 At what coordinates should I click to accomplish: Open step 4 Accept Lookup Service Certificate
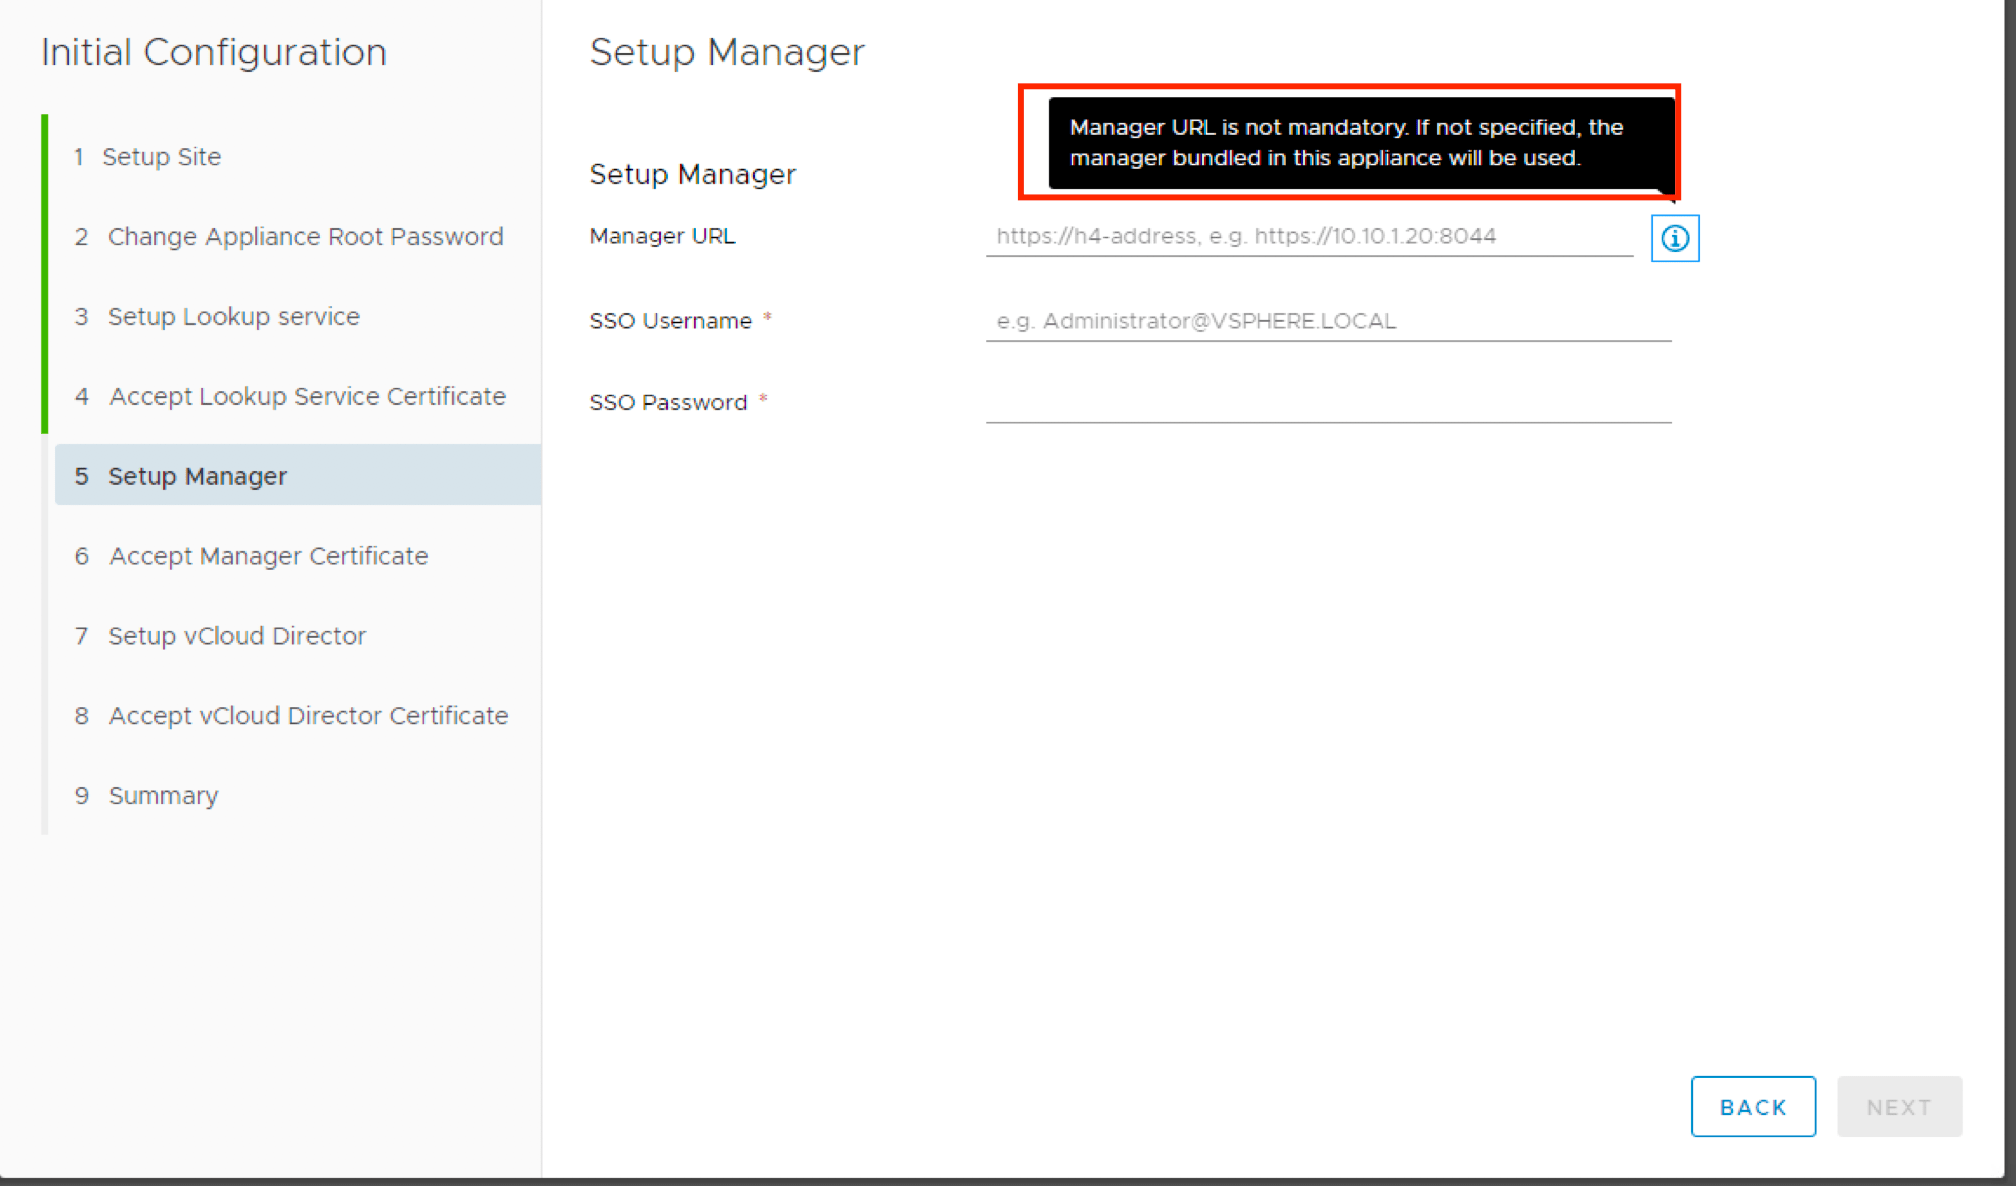click(307, 397)
